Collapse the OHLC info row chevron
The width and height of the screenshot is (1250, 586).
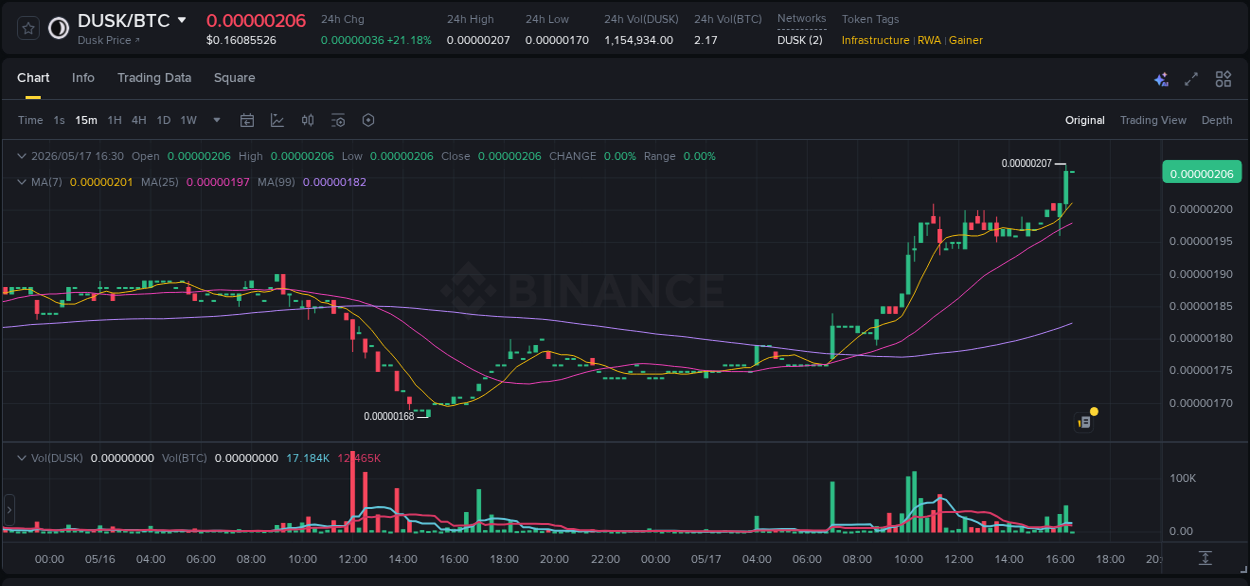(x=22, y=156)
